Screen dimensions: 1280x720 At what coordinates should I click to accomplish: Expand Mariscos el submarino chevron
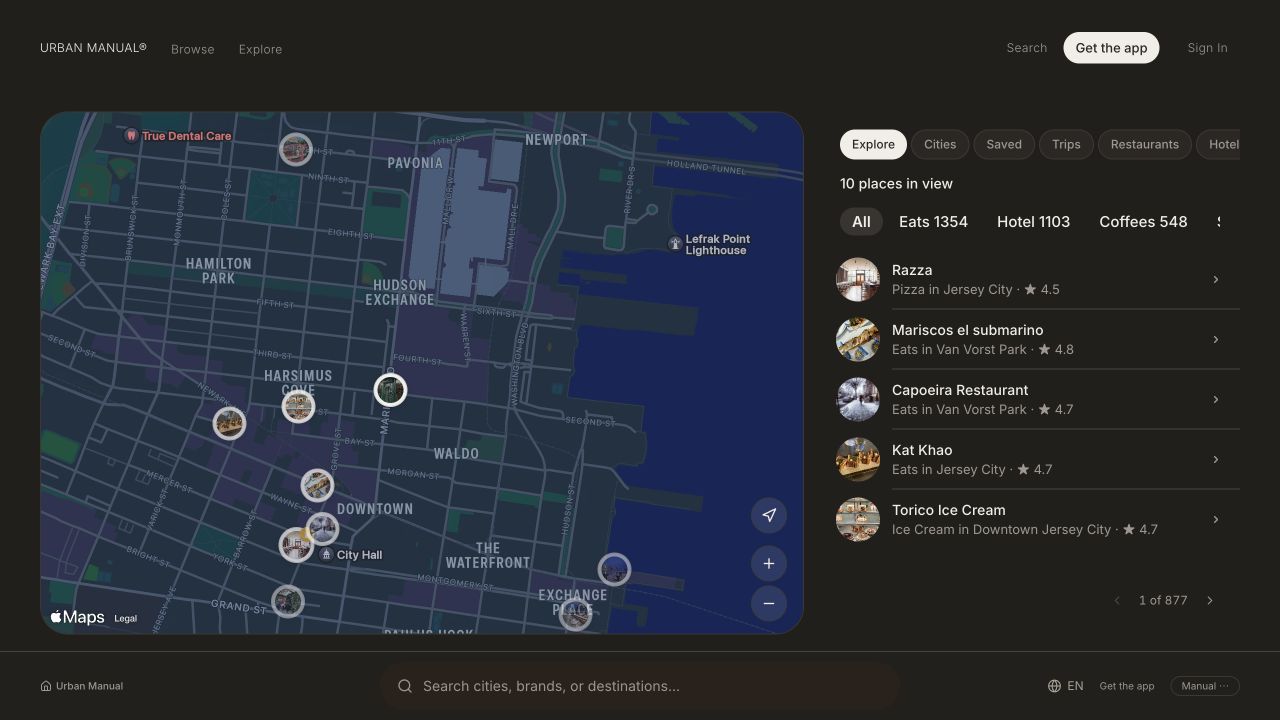[x=1216, y=340]
